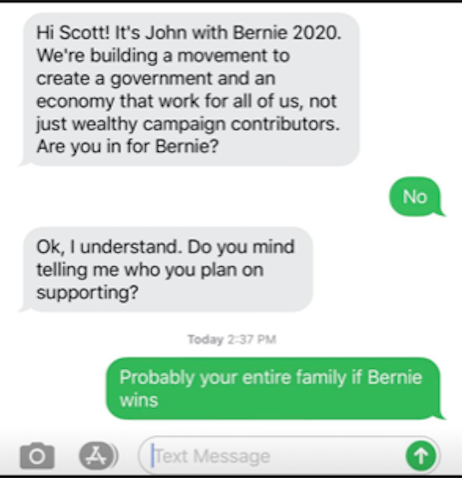Tap the 'Are you in for Bernie?' line

pos(128,146)
